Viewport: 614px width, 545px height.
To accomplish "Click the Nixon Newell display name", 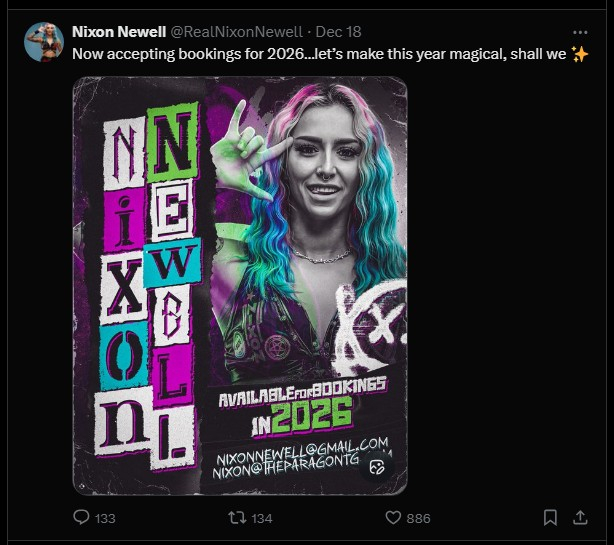I will click(x=118, y=31).
